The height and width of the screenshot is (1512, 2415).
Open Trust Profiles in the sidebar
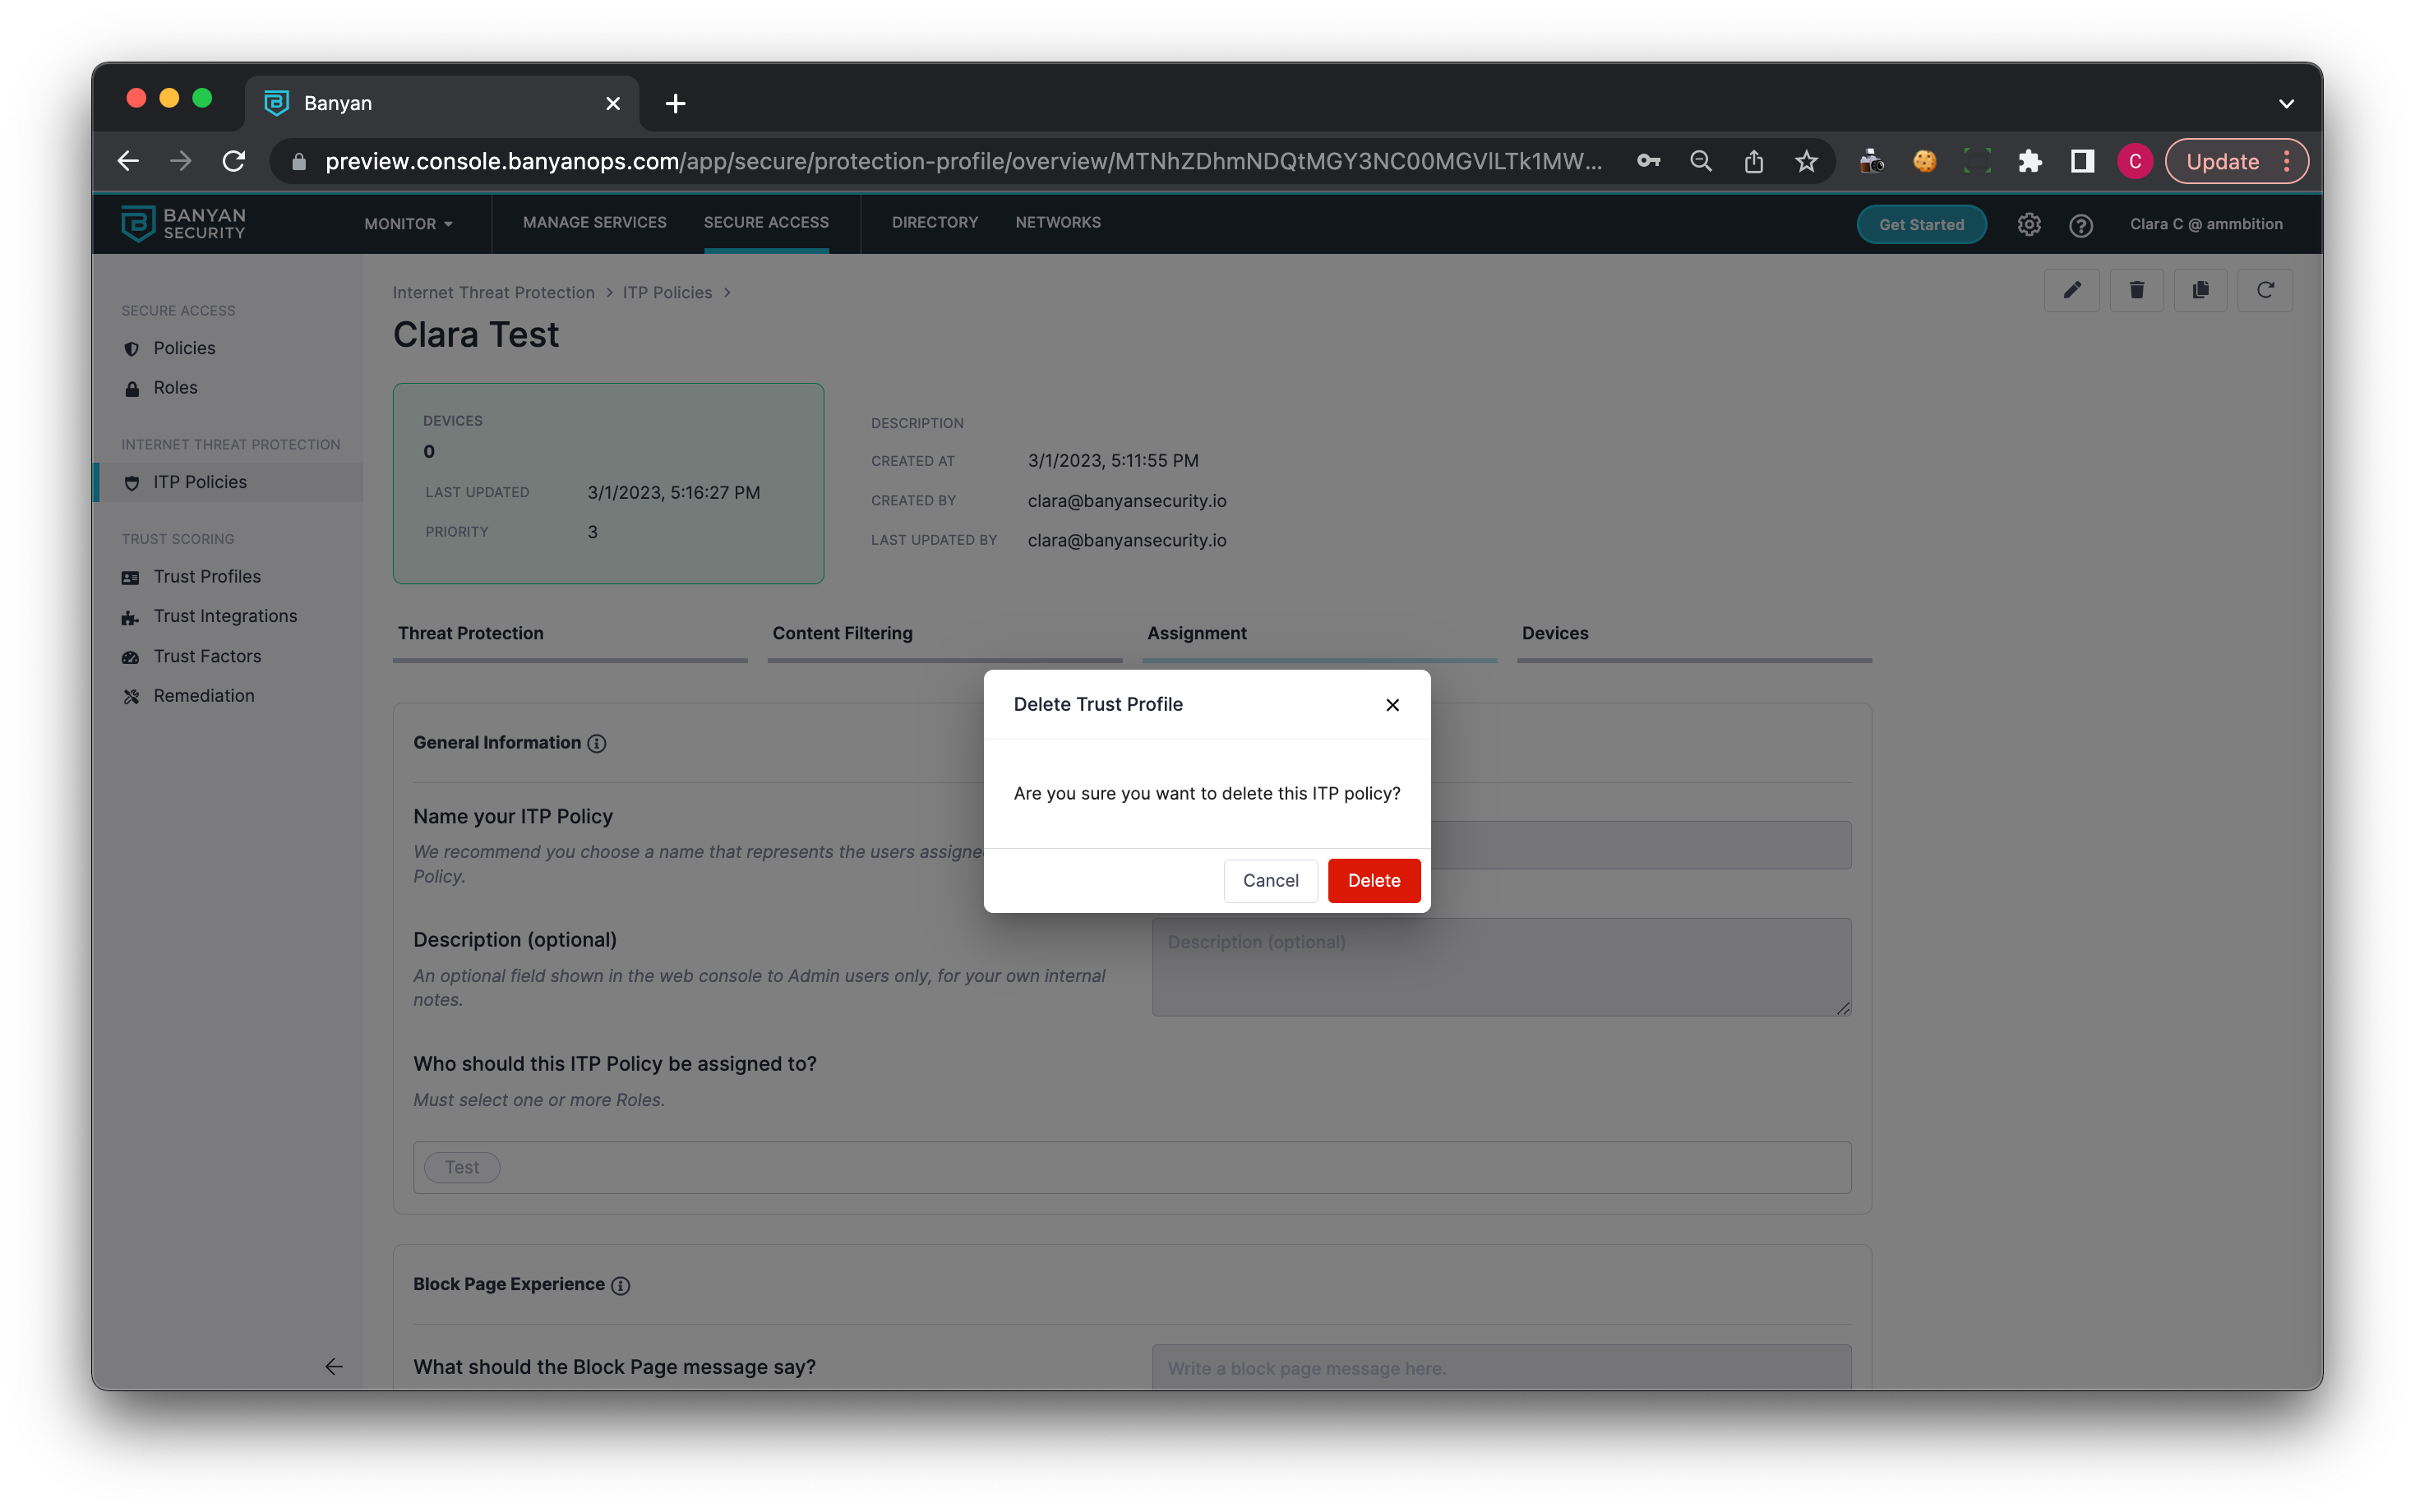pos(206,577)
